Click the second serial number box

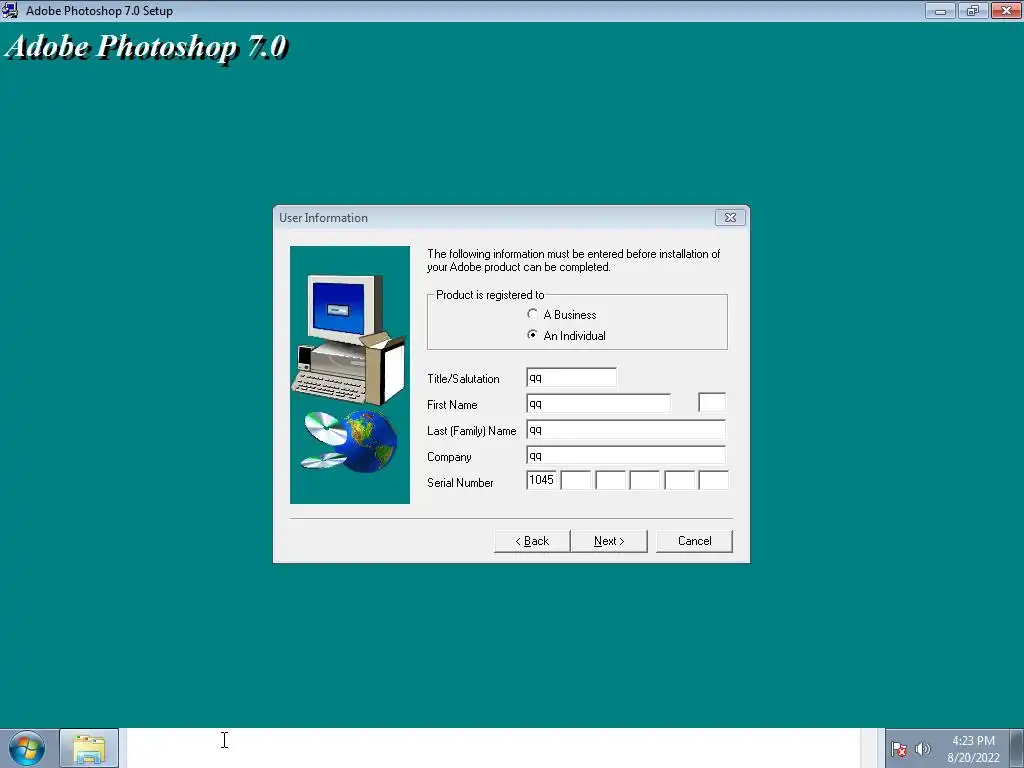576,480
